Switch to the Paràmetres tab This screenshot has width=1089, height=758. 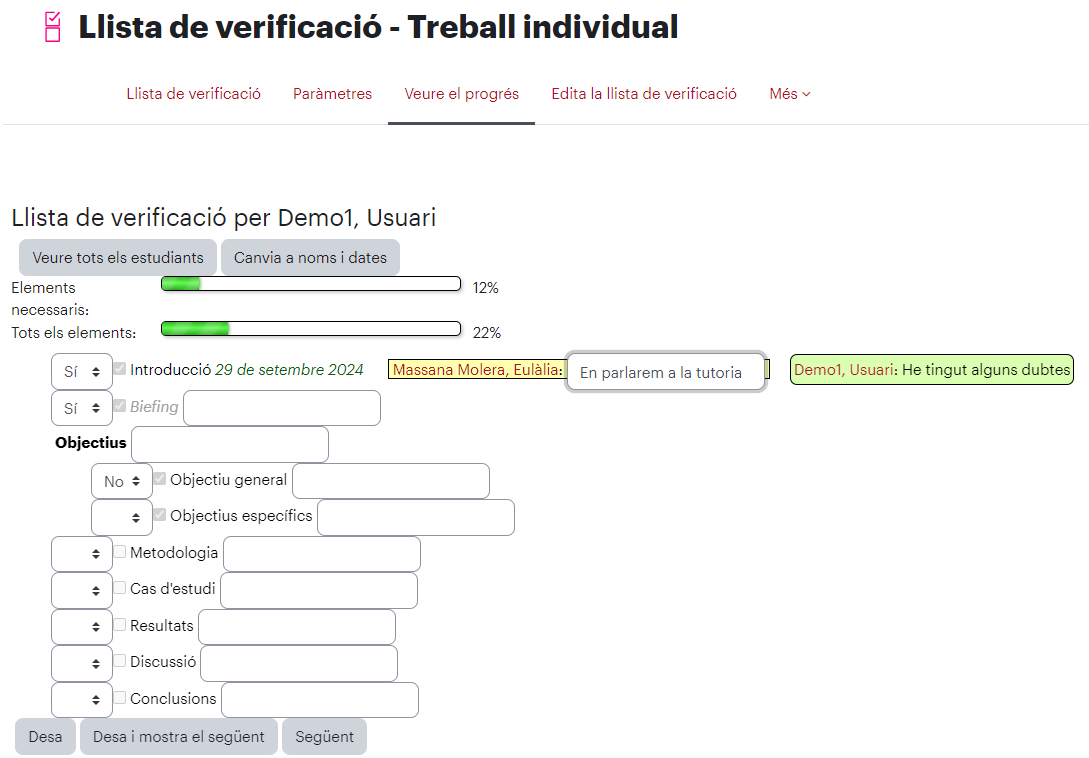[332, 94]
